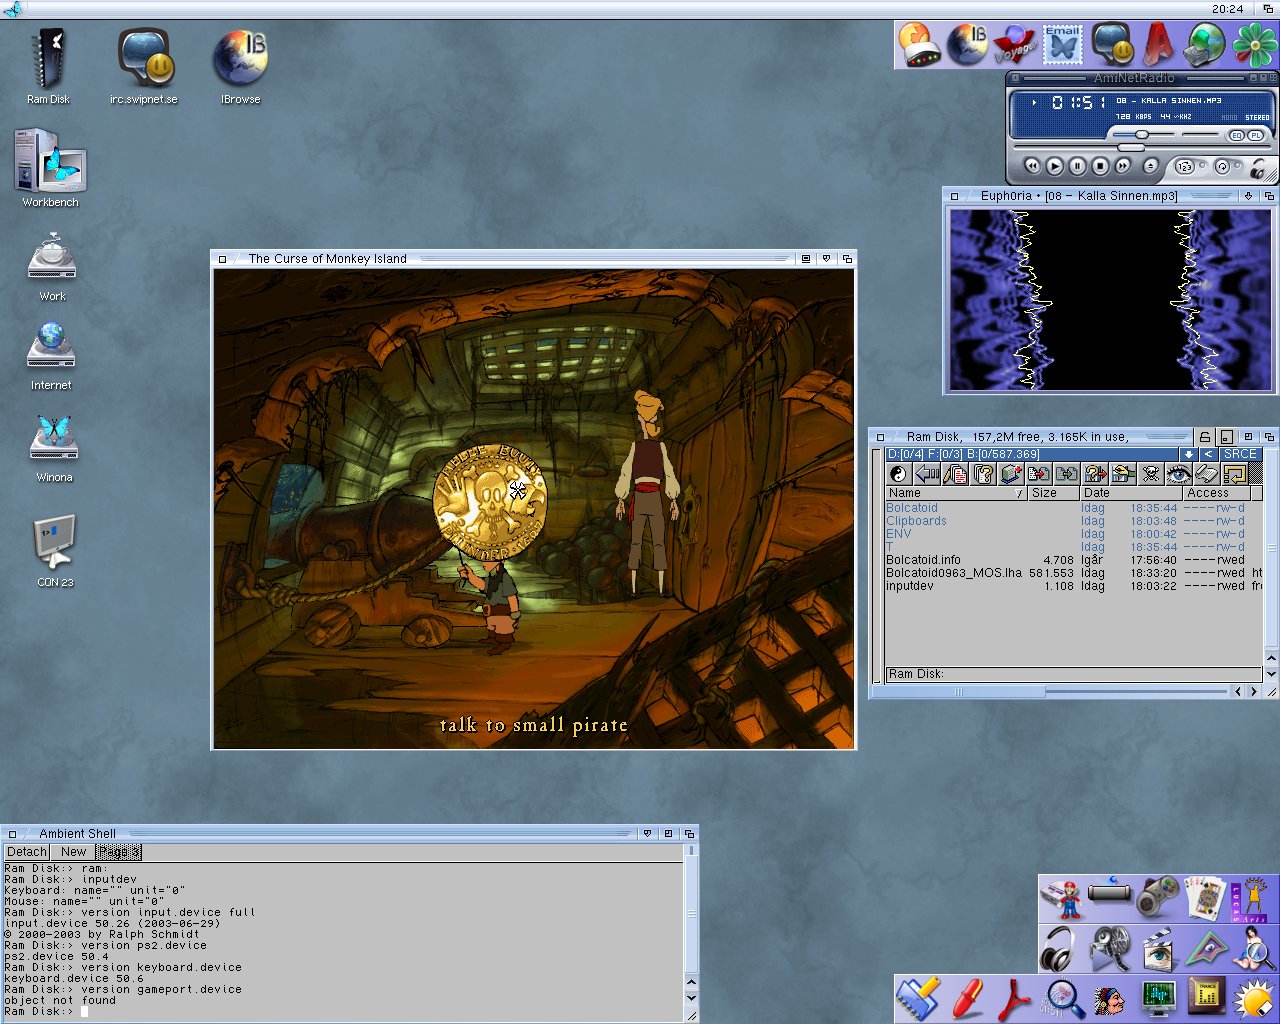
Task: Click Monkey Island window title down-arrow gadget
Action: (x=826, y=259)
